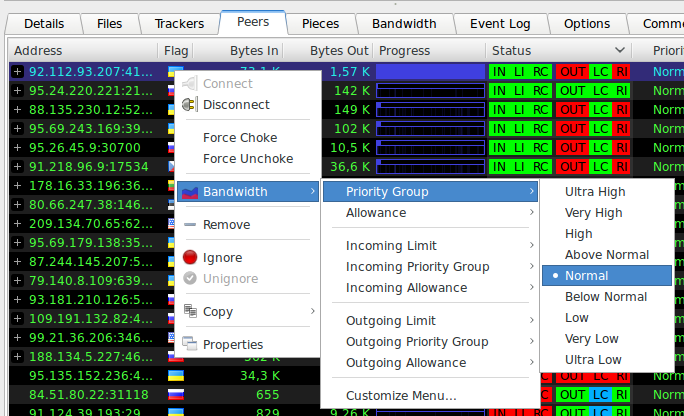Set priority group to Ultra High
This screenshot has height=416, width=684.
click(607, 192)
